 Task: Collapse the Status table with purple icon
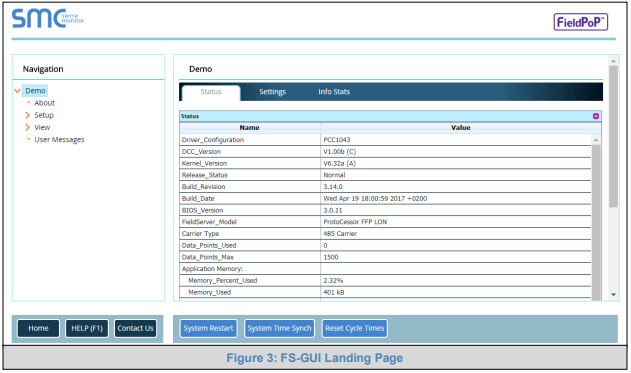click(596, 116)
